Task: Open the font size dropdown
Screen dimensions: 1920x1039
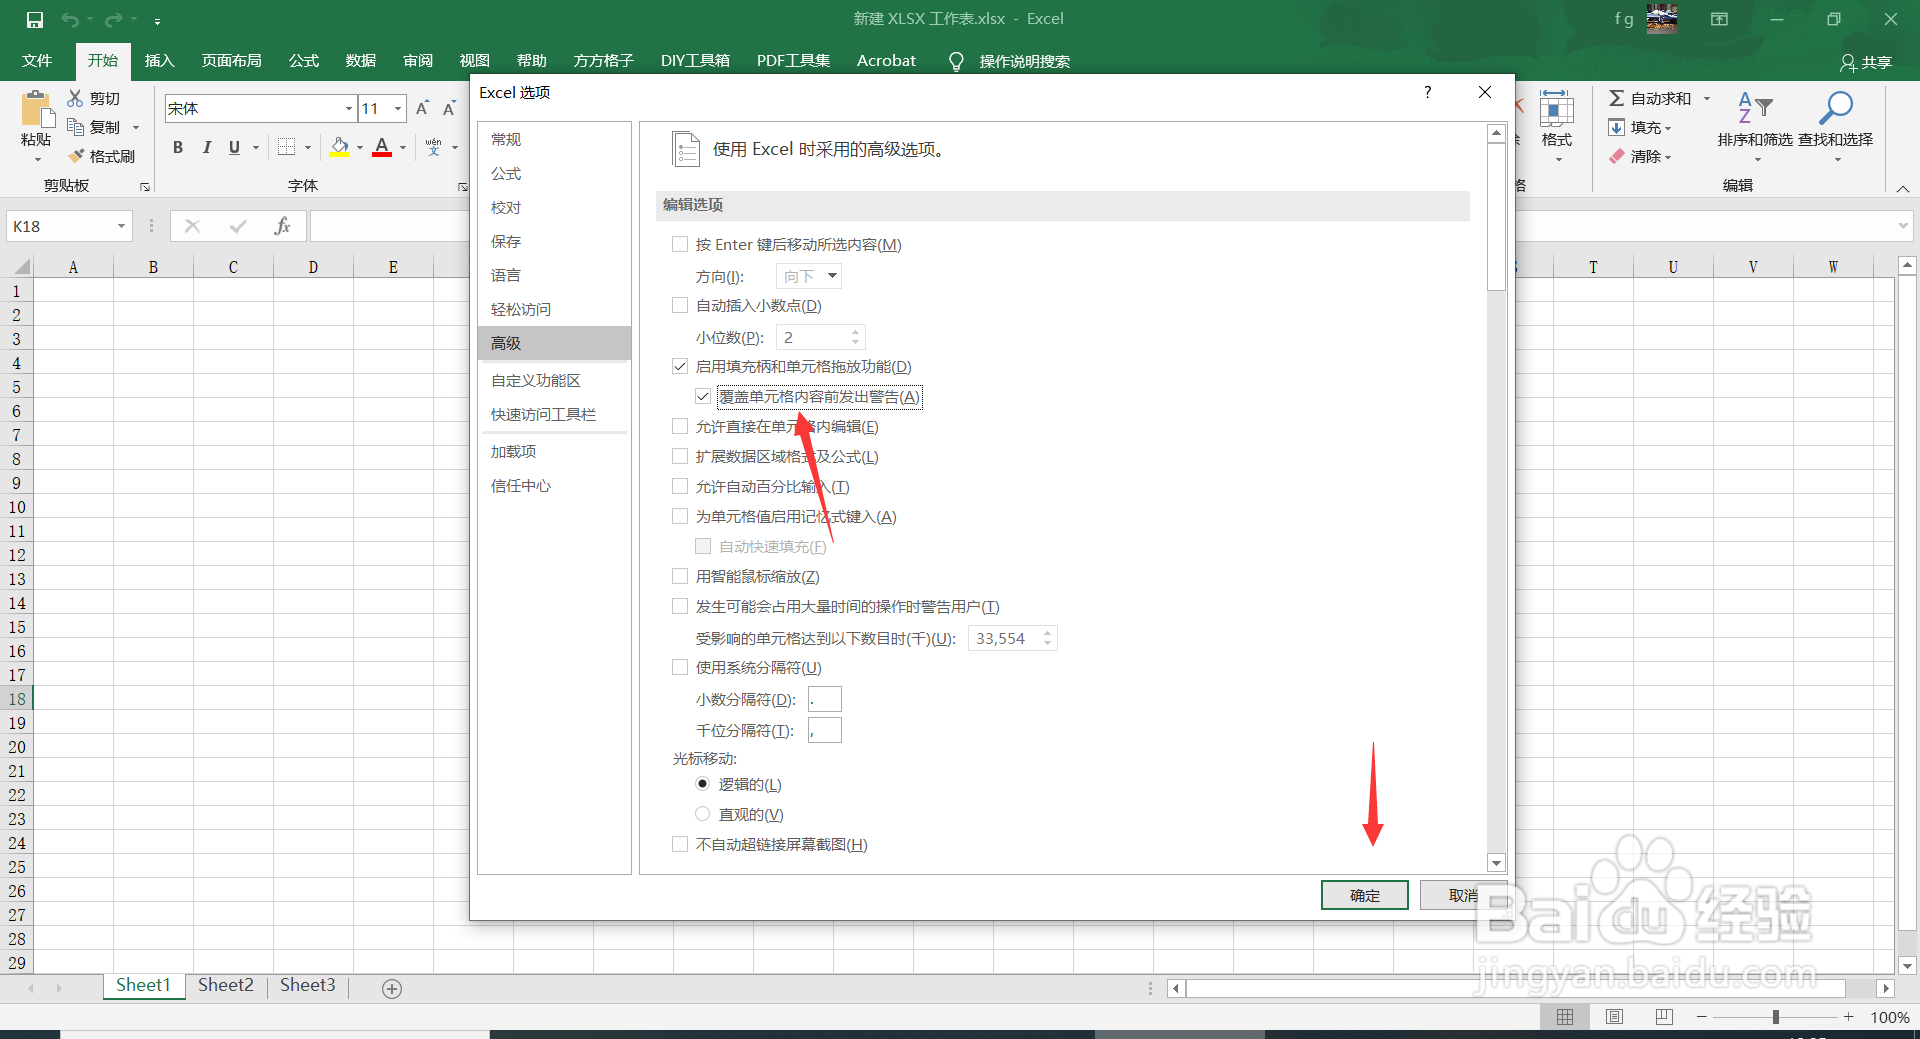Action: tap(397, 108)
